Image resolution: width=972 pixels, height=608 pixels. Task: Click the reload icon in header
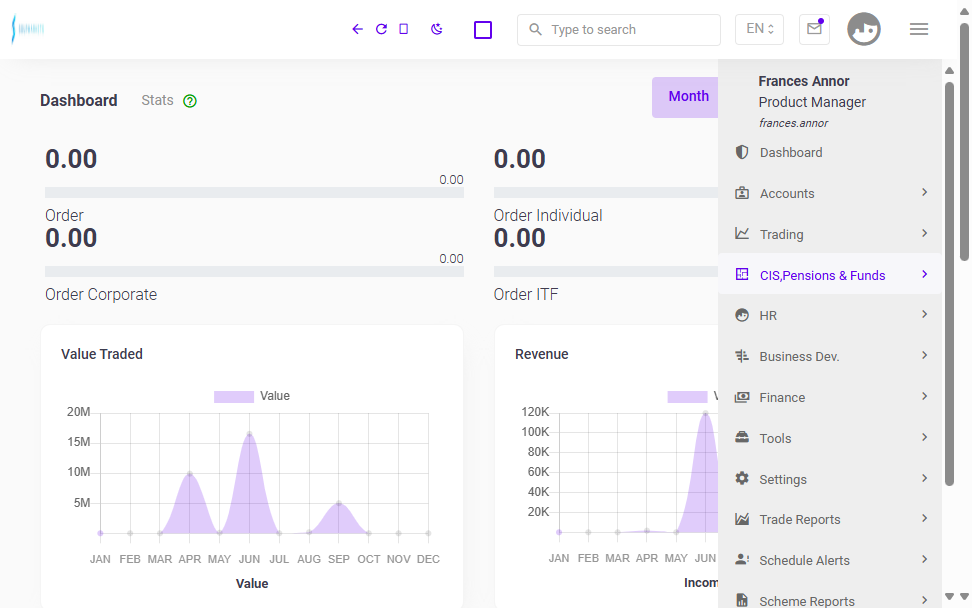point(381,29)
